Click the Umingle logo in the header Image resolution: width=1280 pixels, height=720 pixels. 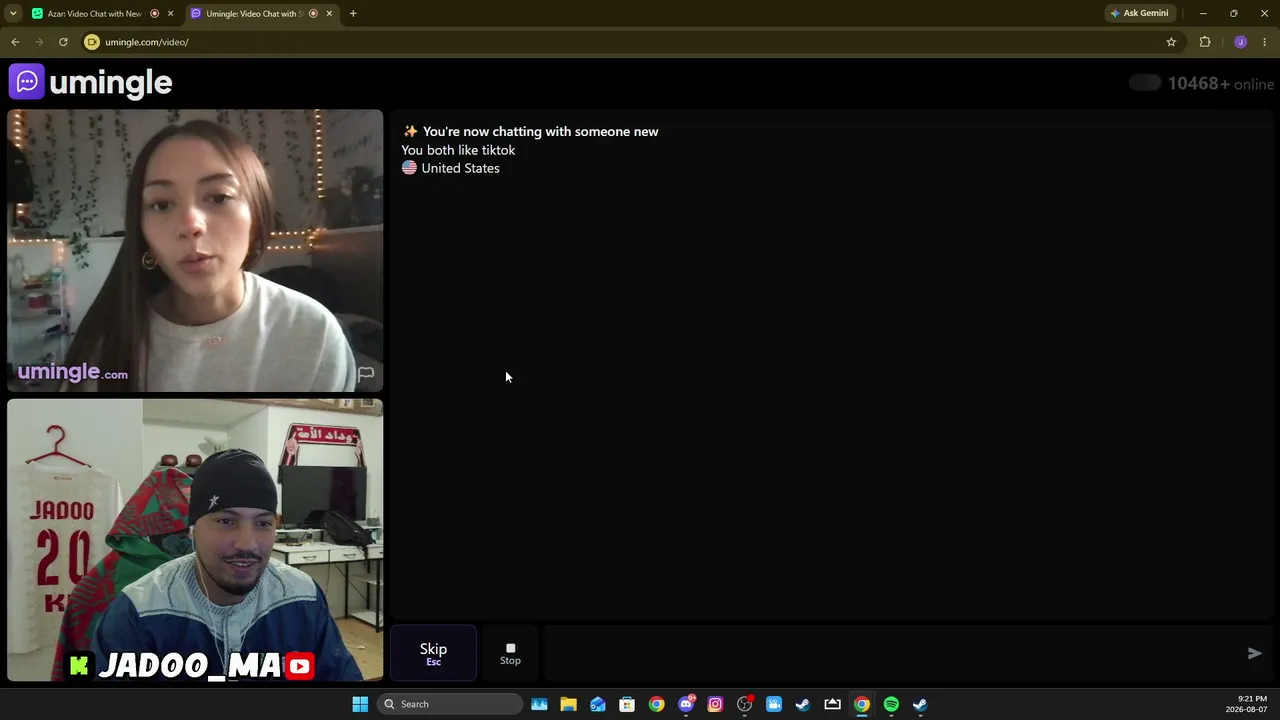[x=91, y=82]
